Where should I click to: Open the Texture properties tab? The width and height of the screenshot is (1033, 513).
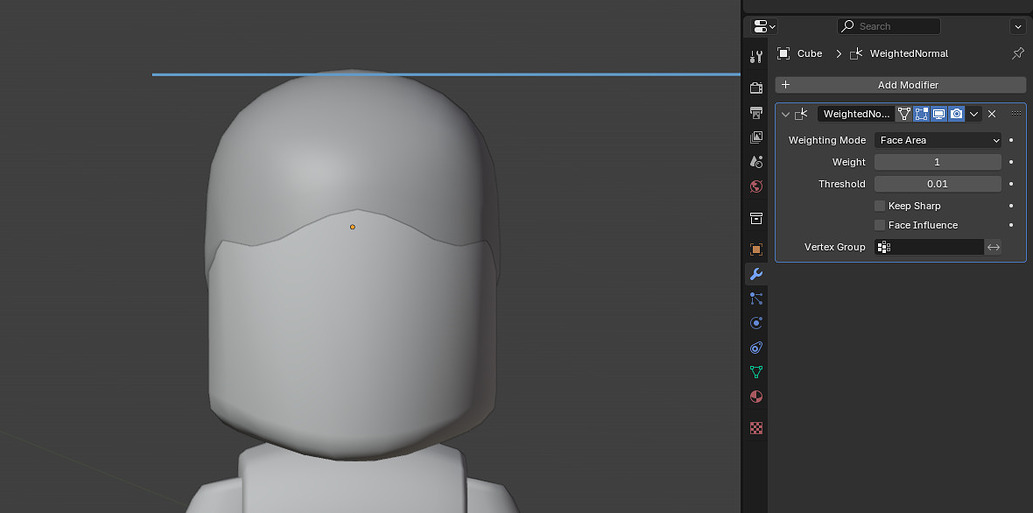(756, 428)
